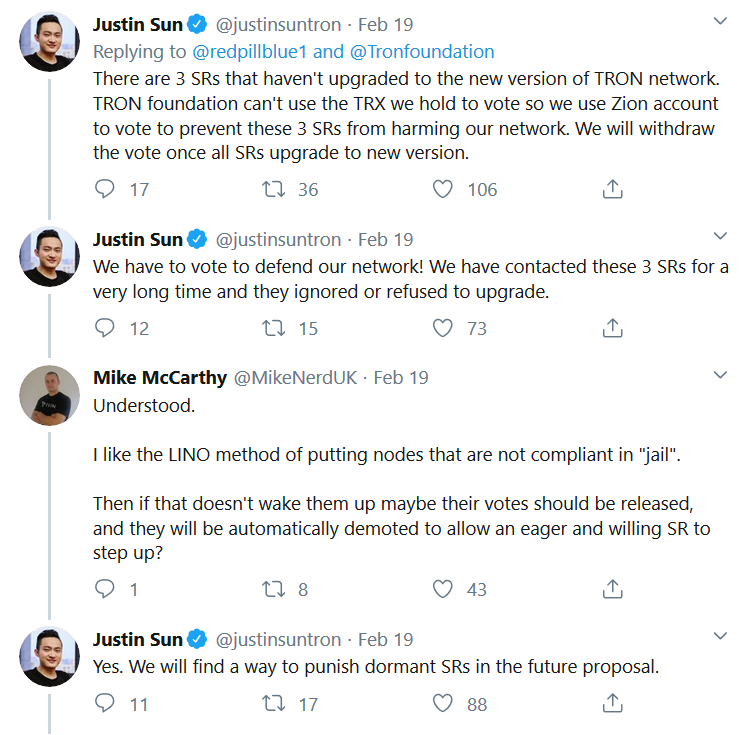
Task: Reply to tweet with 17 comments
Action: [105, 189]
